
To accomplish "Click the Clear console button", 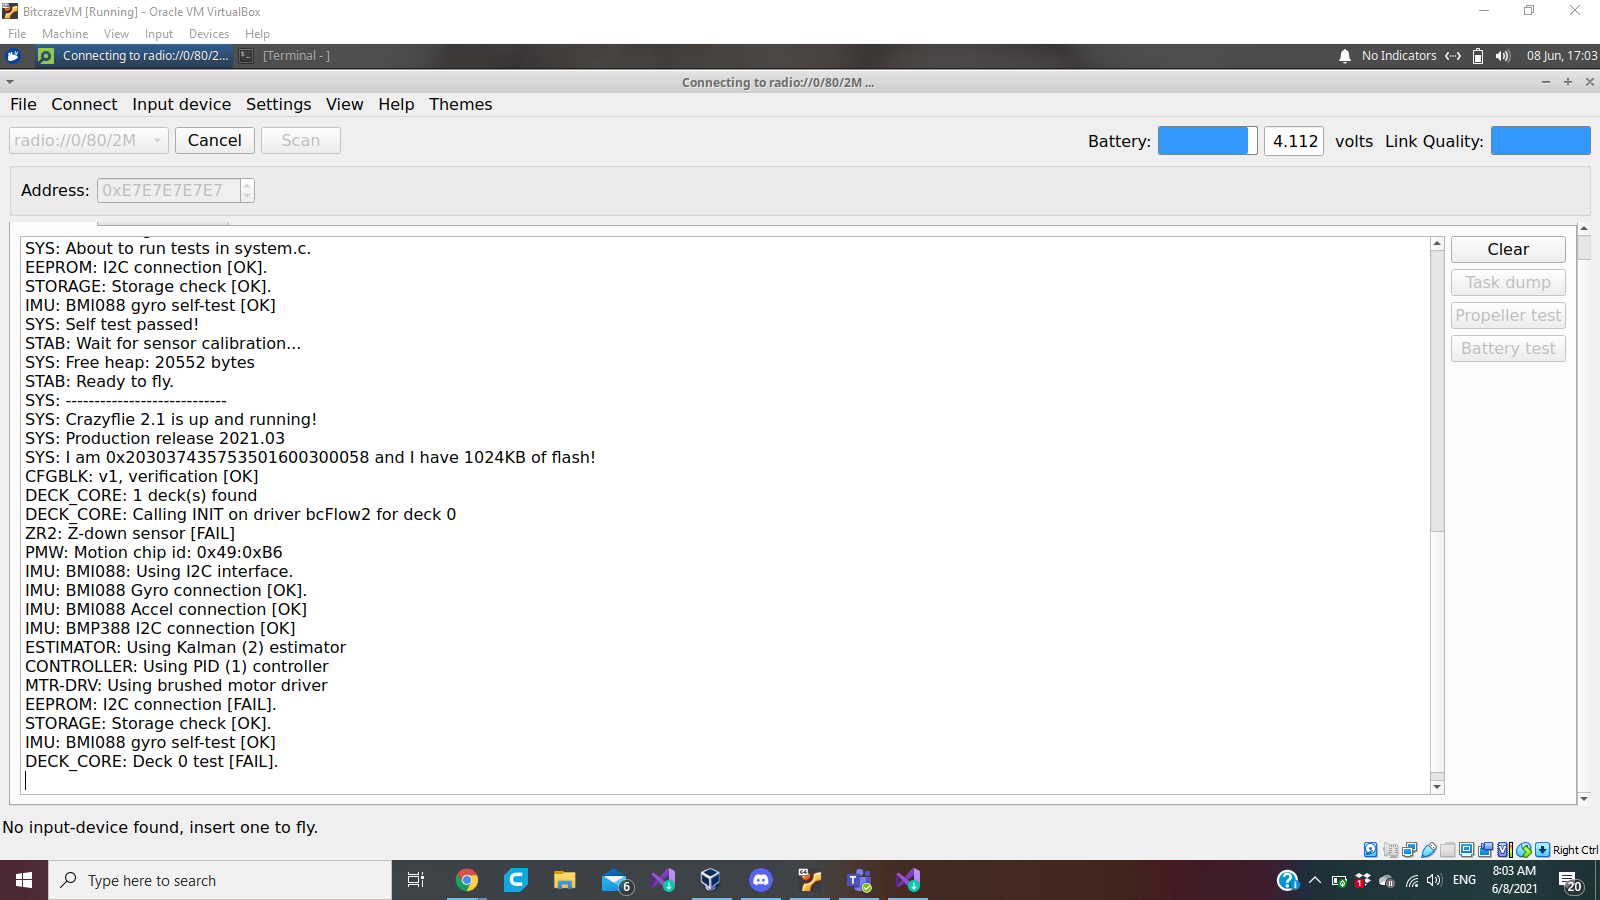I will [1507, 250].
